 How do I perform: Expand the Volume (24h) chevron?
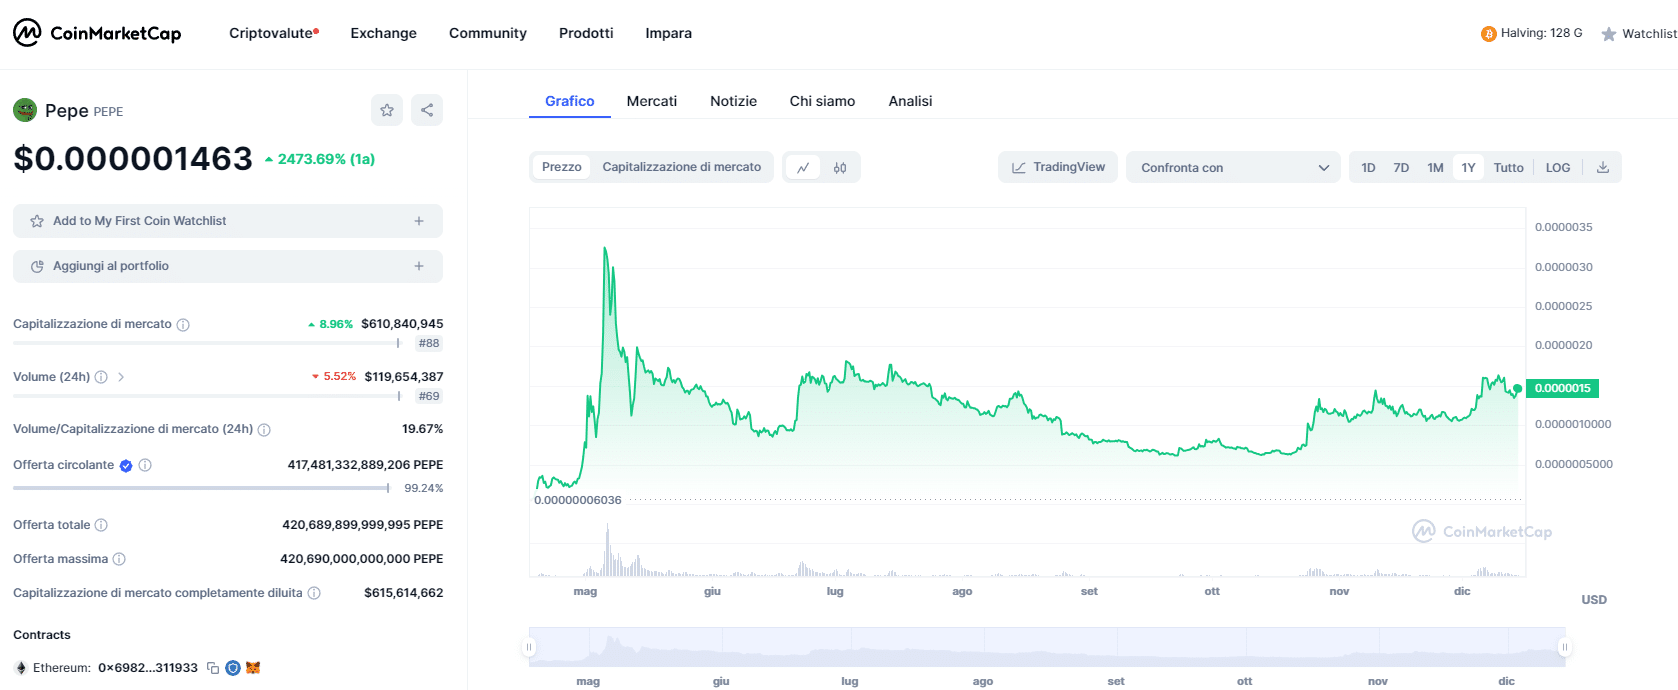click(x=121, y=377)
